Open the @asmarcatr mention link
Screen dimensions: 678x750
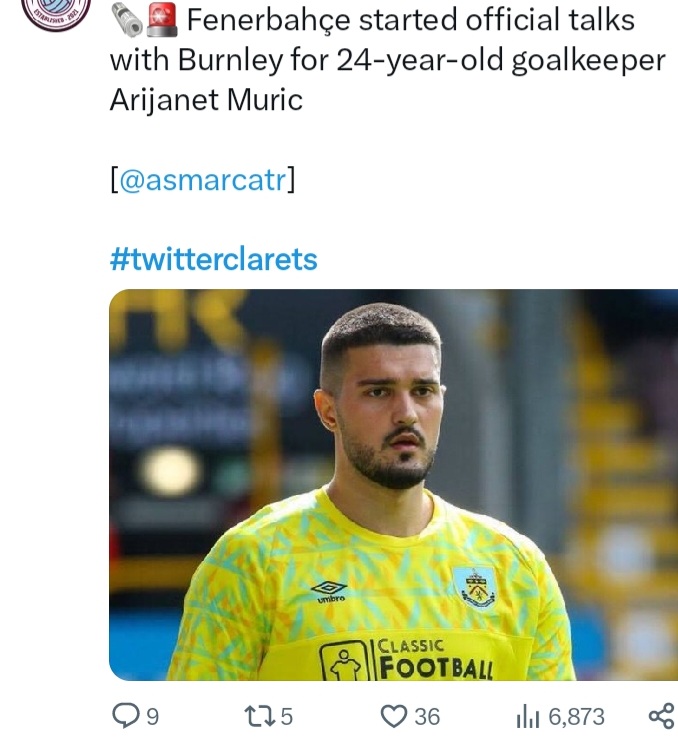pyautogui.click(x=202, y=181)
